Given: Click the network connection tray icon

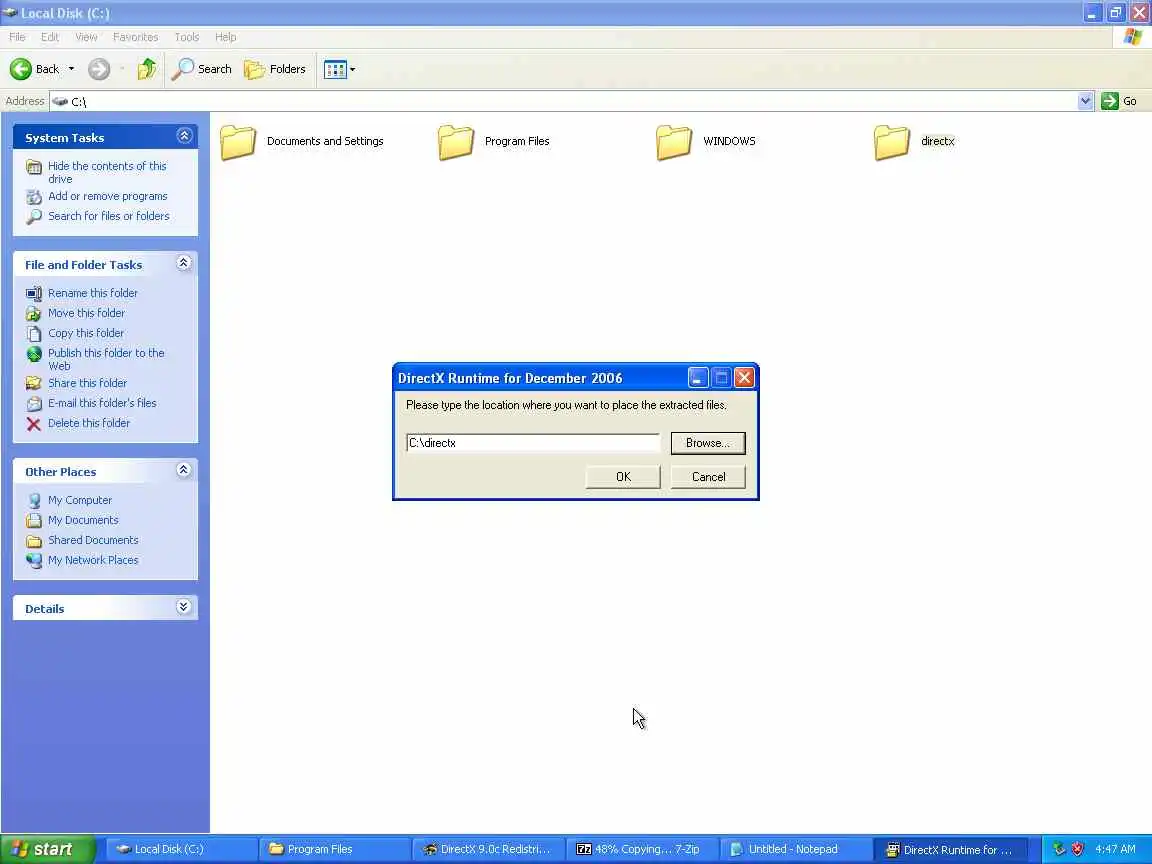Looking at the screenshot, I should coord(1059,849).
